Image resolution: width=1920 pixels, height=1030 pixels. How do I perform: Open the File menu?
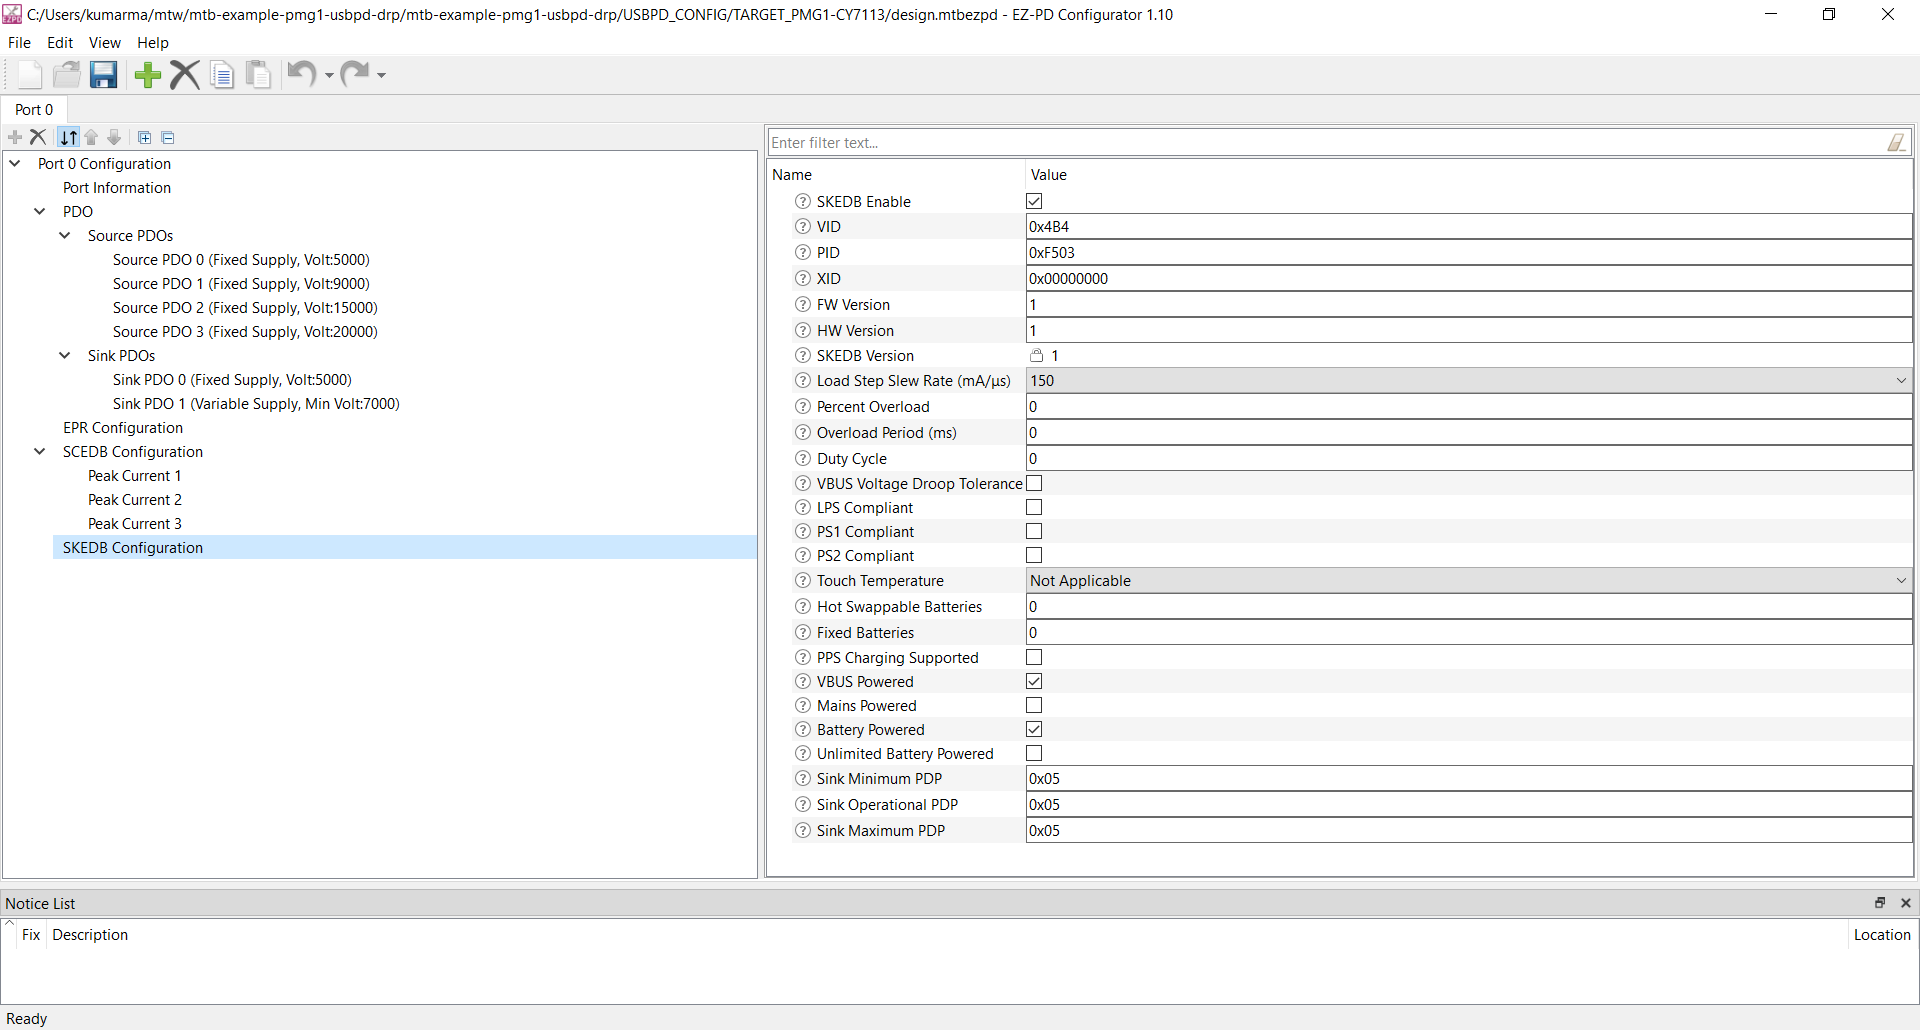[x=19, y=43]
